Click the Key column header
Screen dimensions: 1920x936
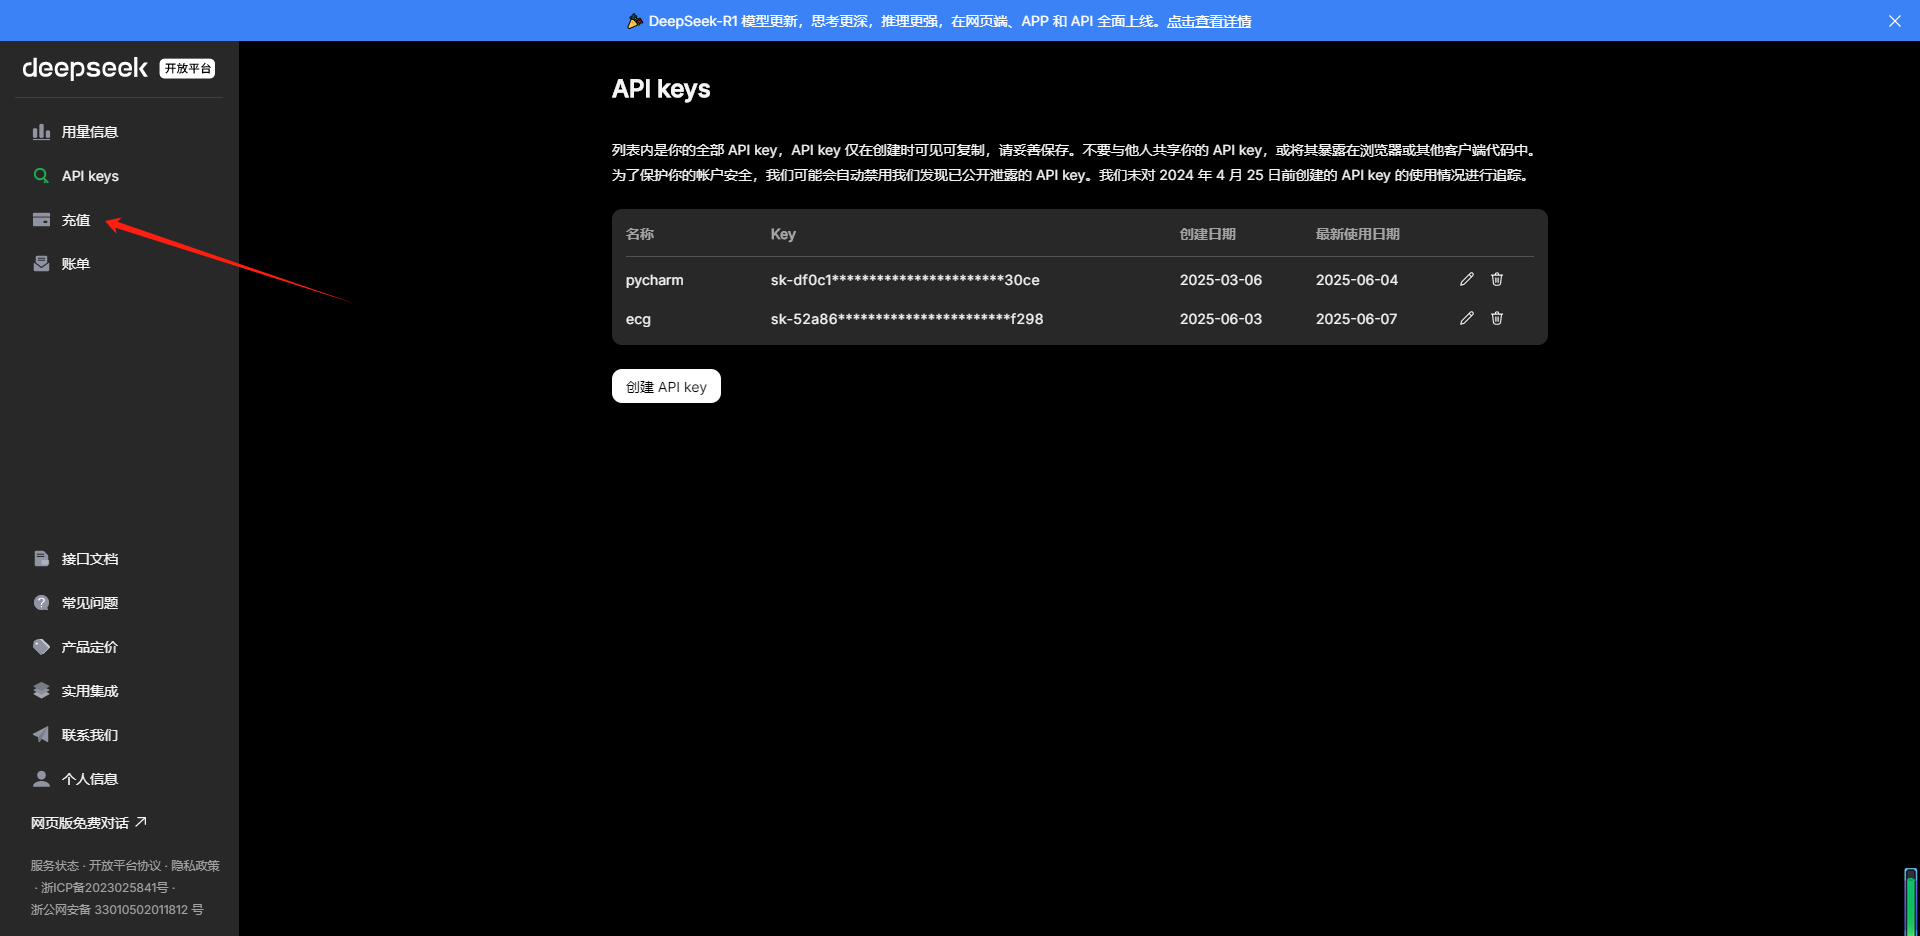pyautogui.click(x=783, y=234)
